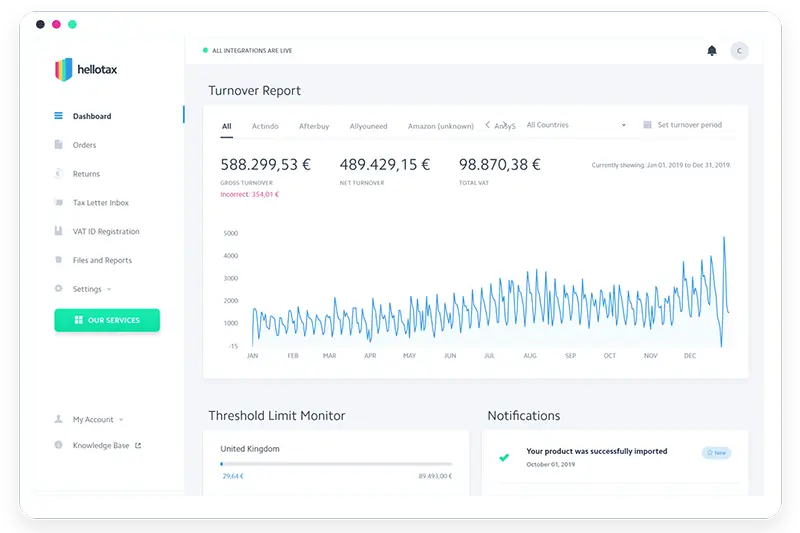
Task: Click the Orders sidebar icon
Action: pos(59,144)
